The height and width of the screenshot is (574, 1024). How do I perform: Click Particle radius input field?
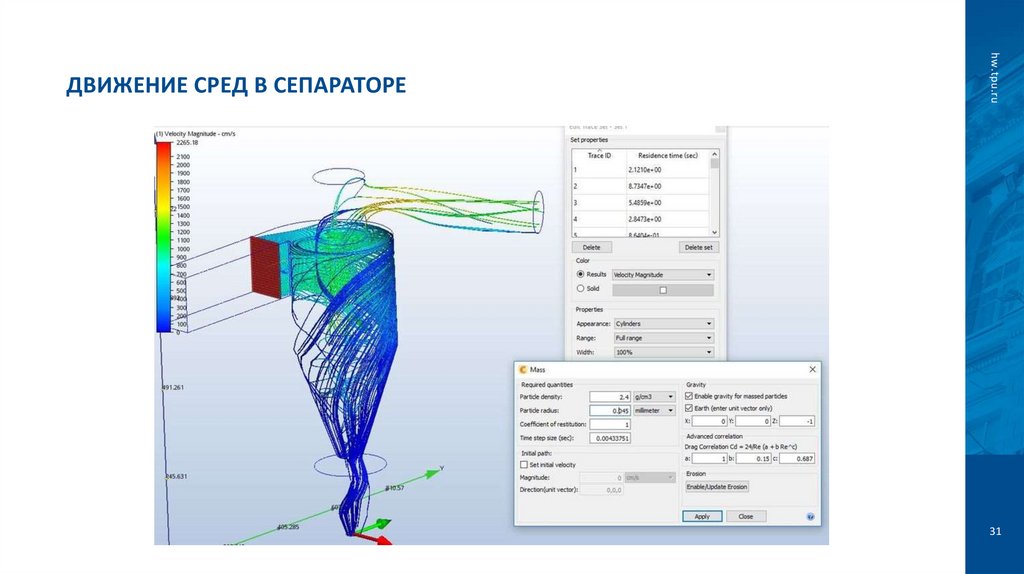[610, 411]
